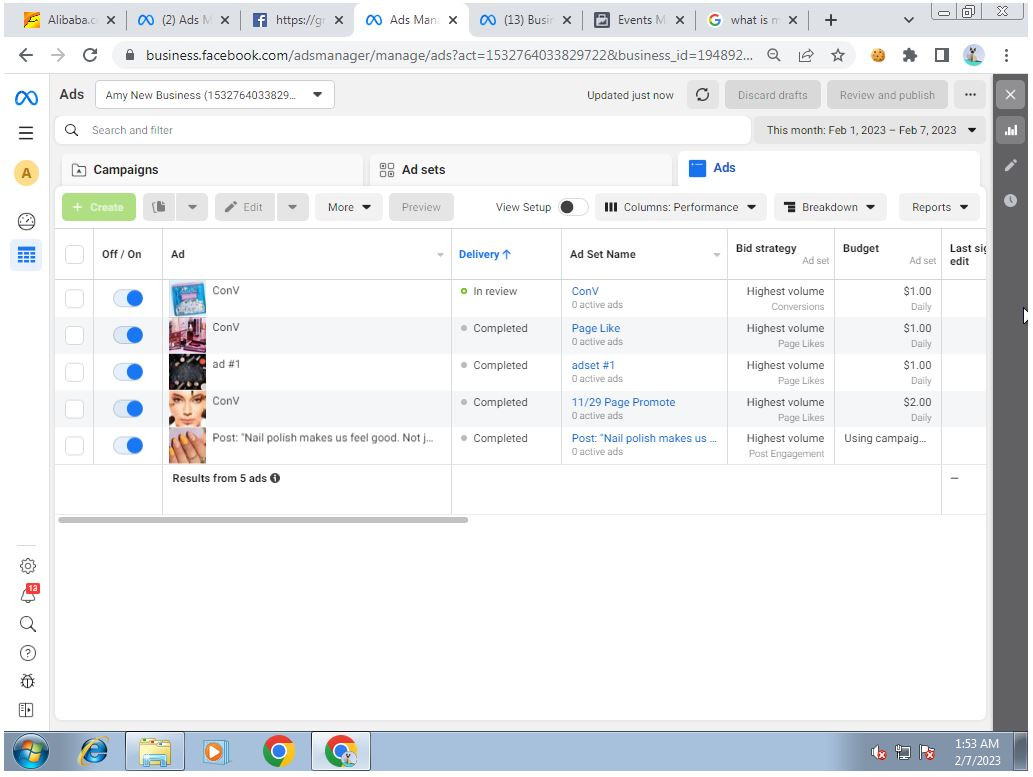Click the info icon beside Results from 5 ads
Screen dimensions: 1033x777
(x=275, y=478)
